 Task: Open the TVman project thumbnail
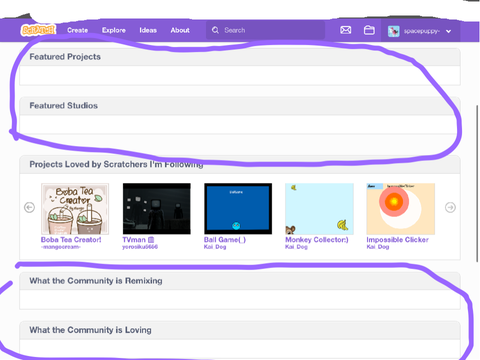(x=157, y=209)
